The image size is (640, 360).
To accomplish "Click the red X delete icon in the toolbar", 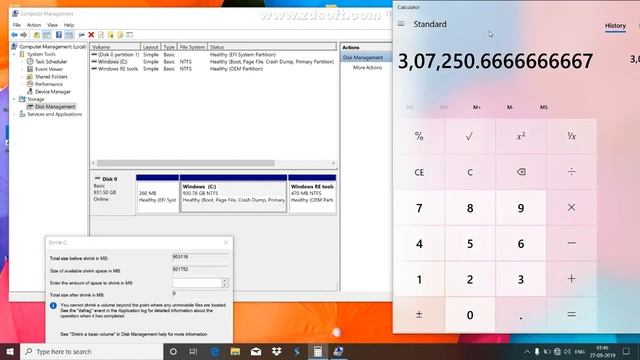I will pos(91,35).
